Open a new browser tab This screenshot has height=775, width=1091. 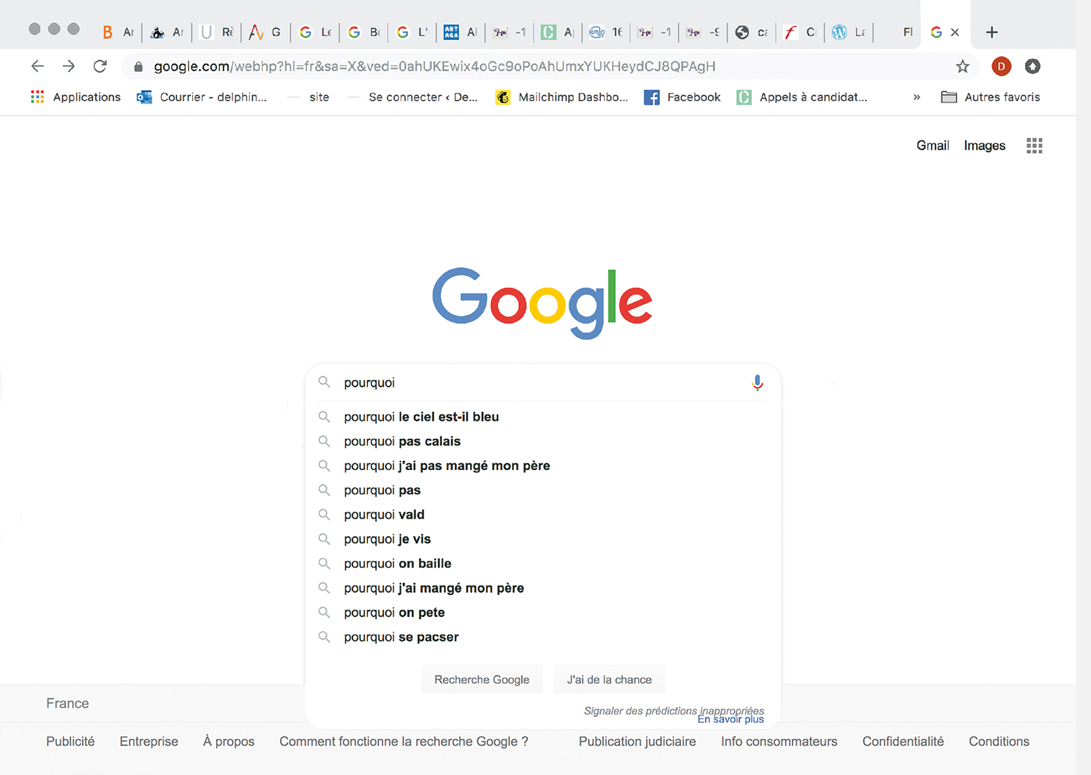coord(991,32)
